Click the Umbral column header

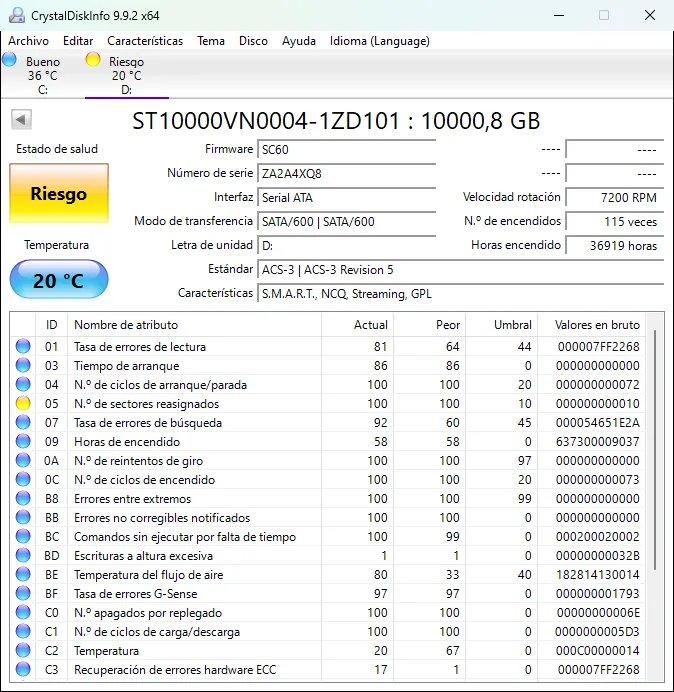coord(502,325)
